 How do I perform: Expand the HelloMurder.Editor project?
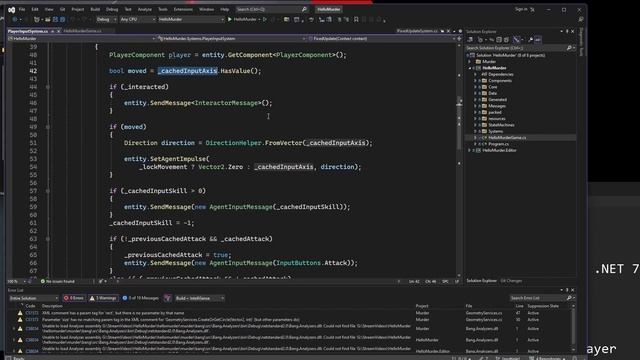469,150
